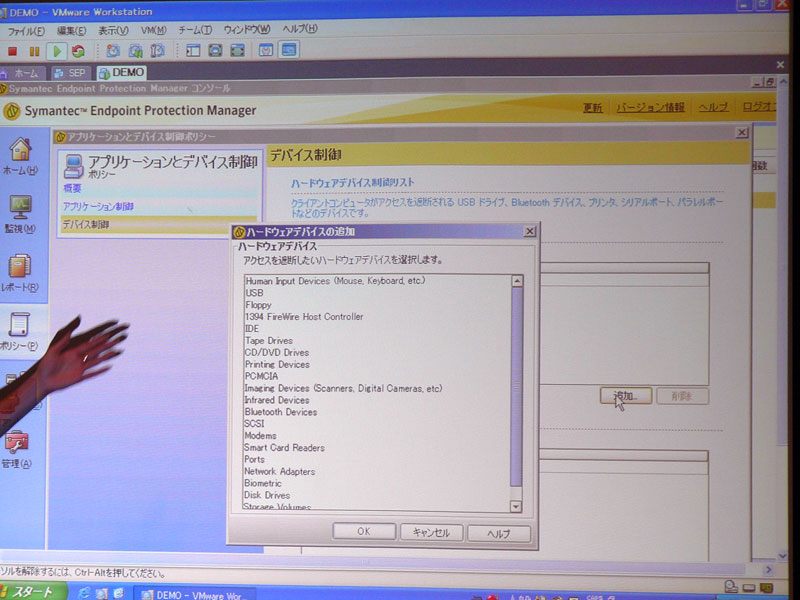Close the ハードウェアデバイスの追加 dialog
Screen dimensions: 800x600
click(x=530, y=231)
